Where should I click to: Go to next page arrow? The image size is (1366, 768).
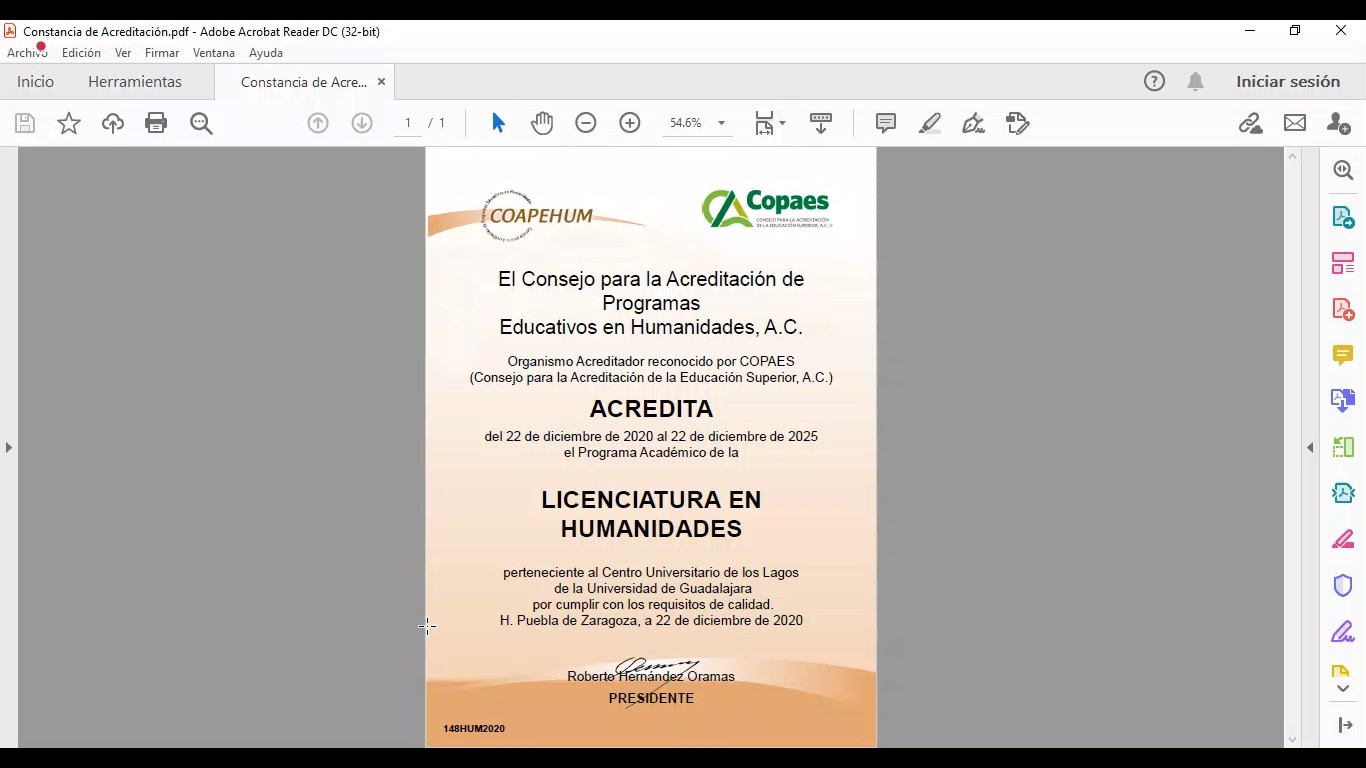(362, 123)
